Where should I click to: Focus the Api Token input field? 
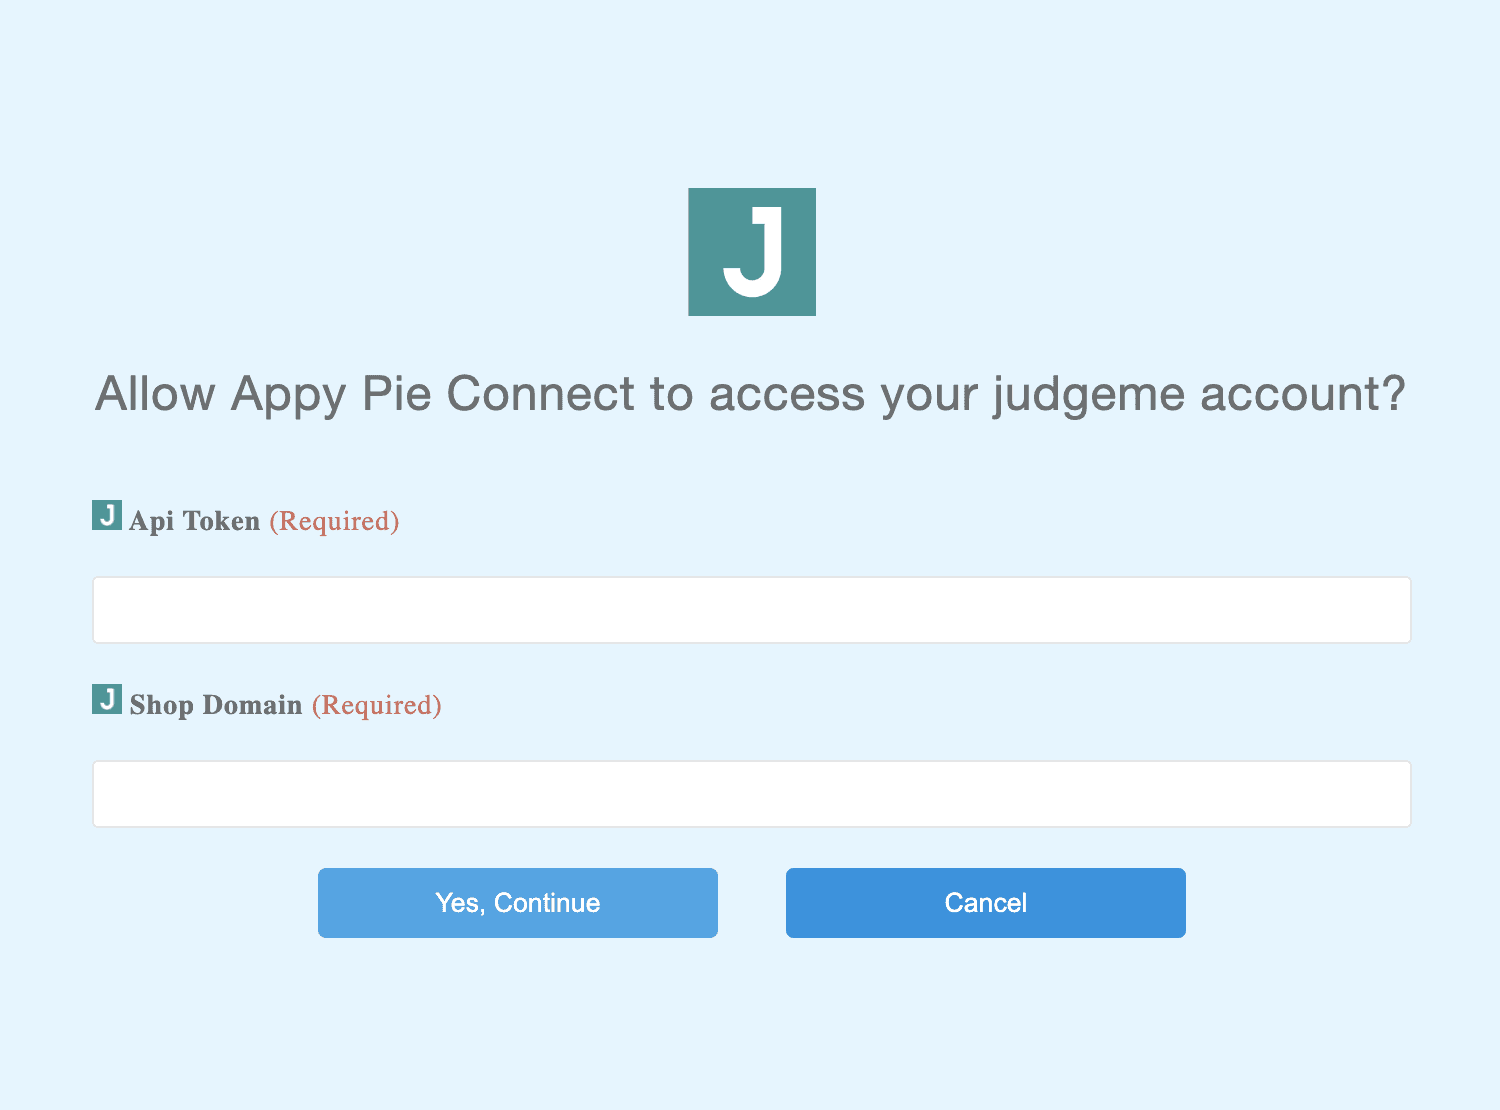click(752, 610)
